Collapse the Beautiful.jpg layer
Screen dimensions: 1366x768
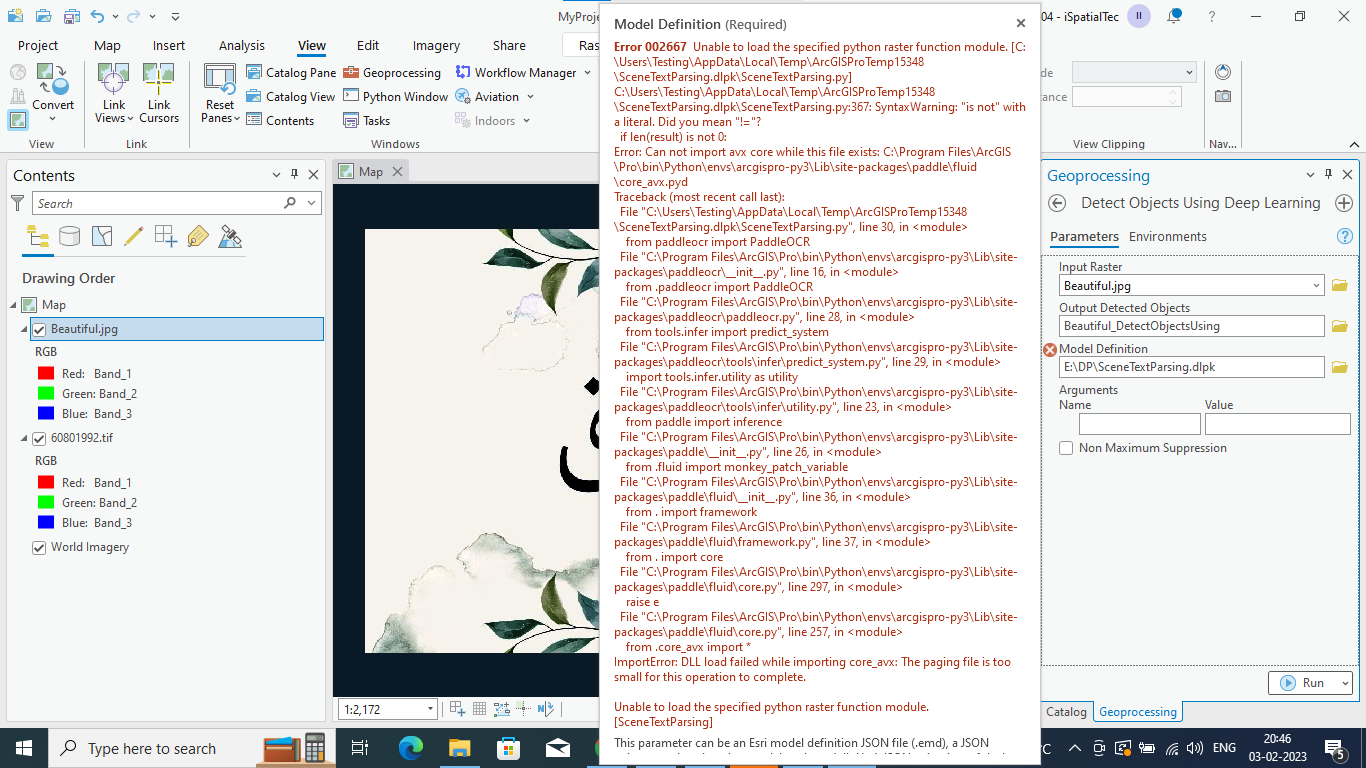coord(23,329)
